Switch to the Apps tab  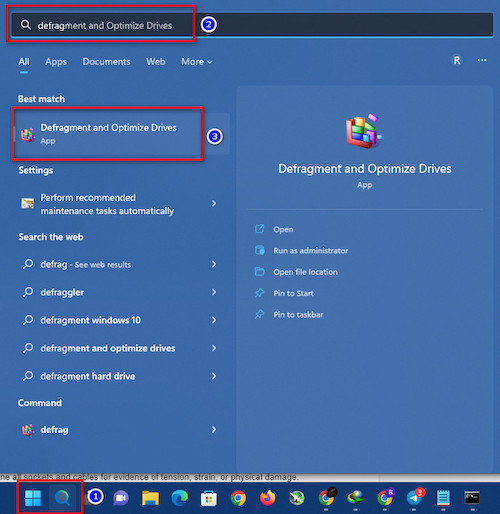coord(56,62)
